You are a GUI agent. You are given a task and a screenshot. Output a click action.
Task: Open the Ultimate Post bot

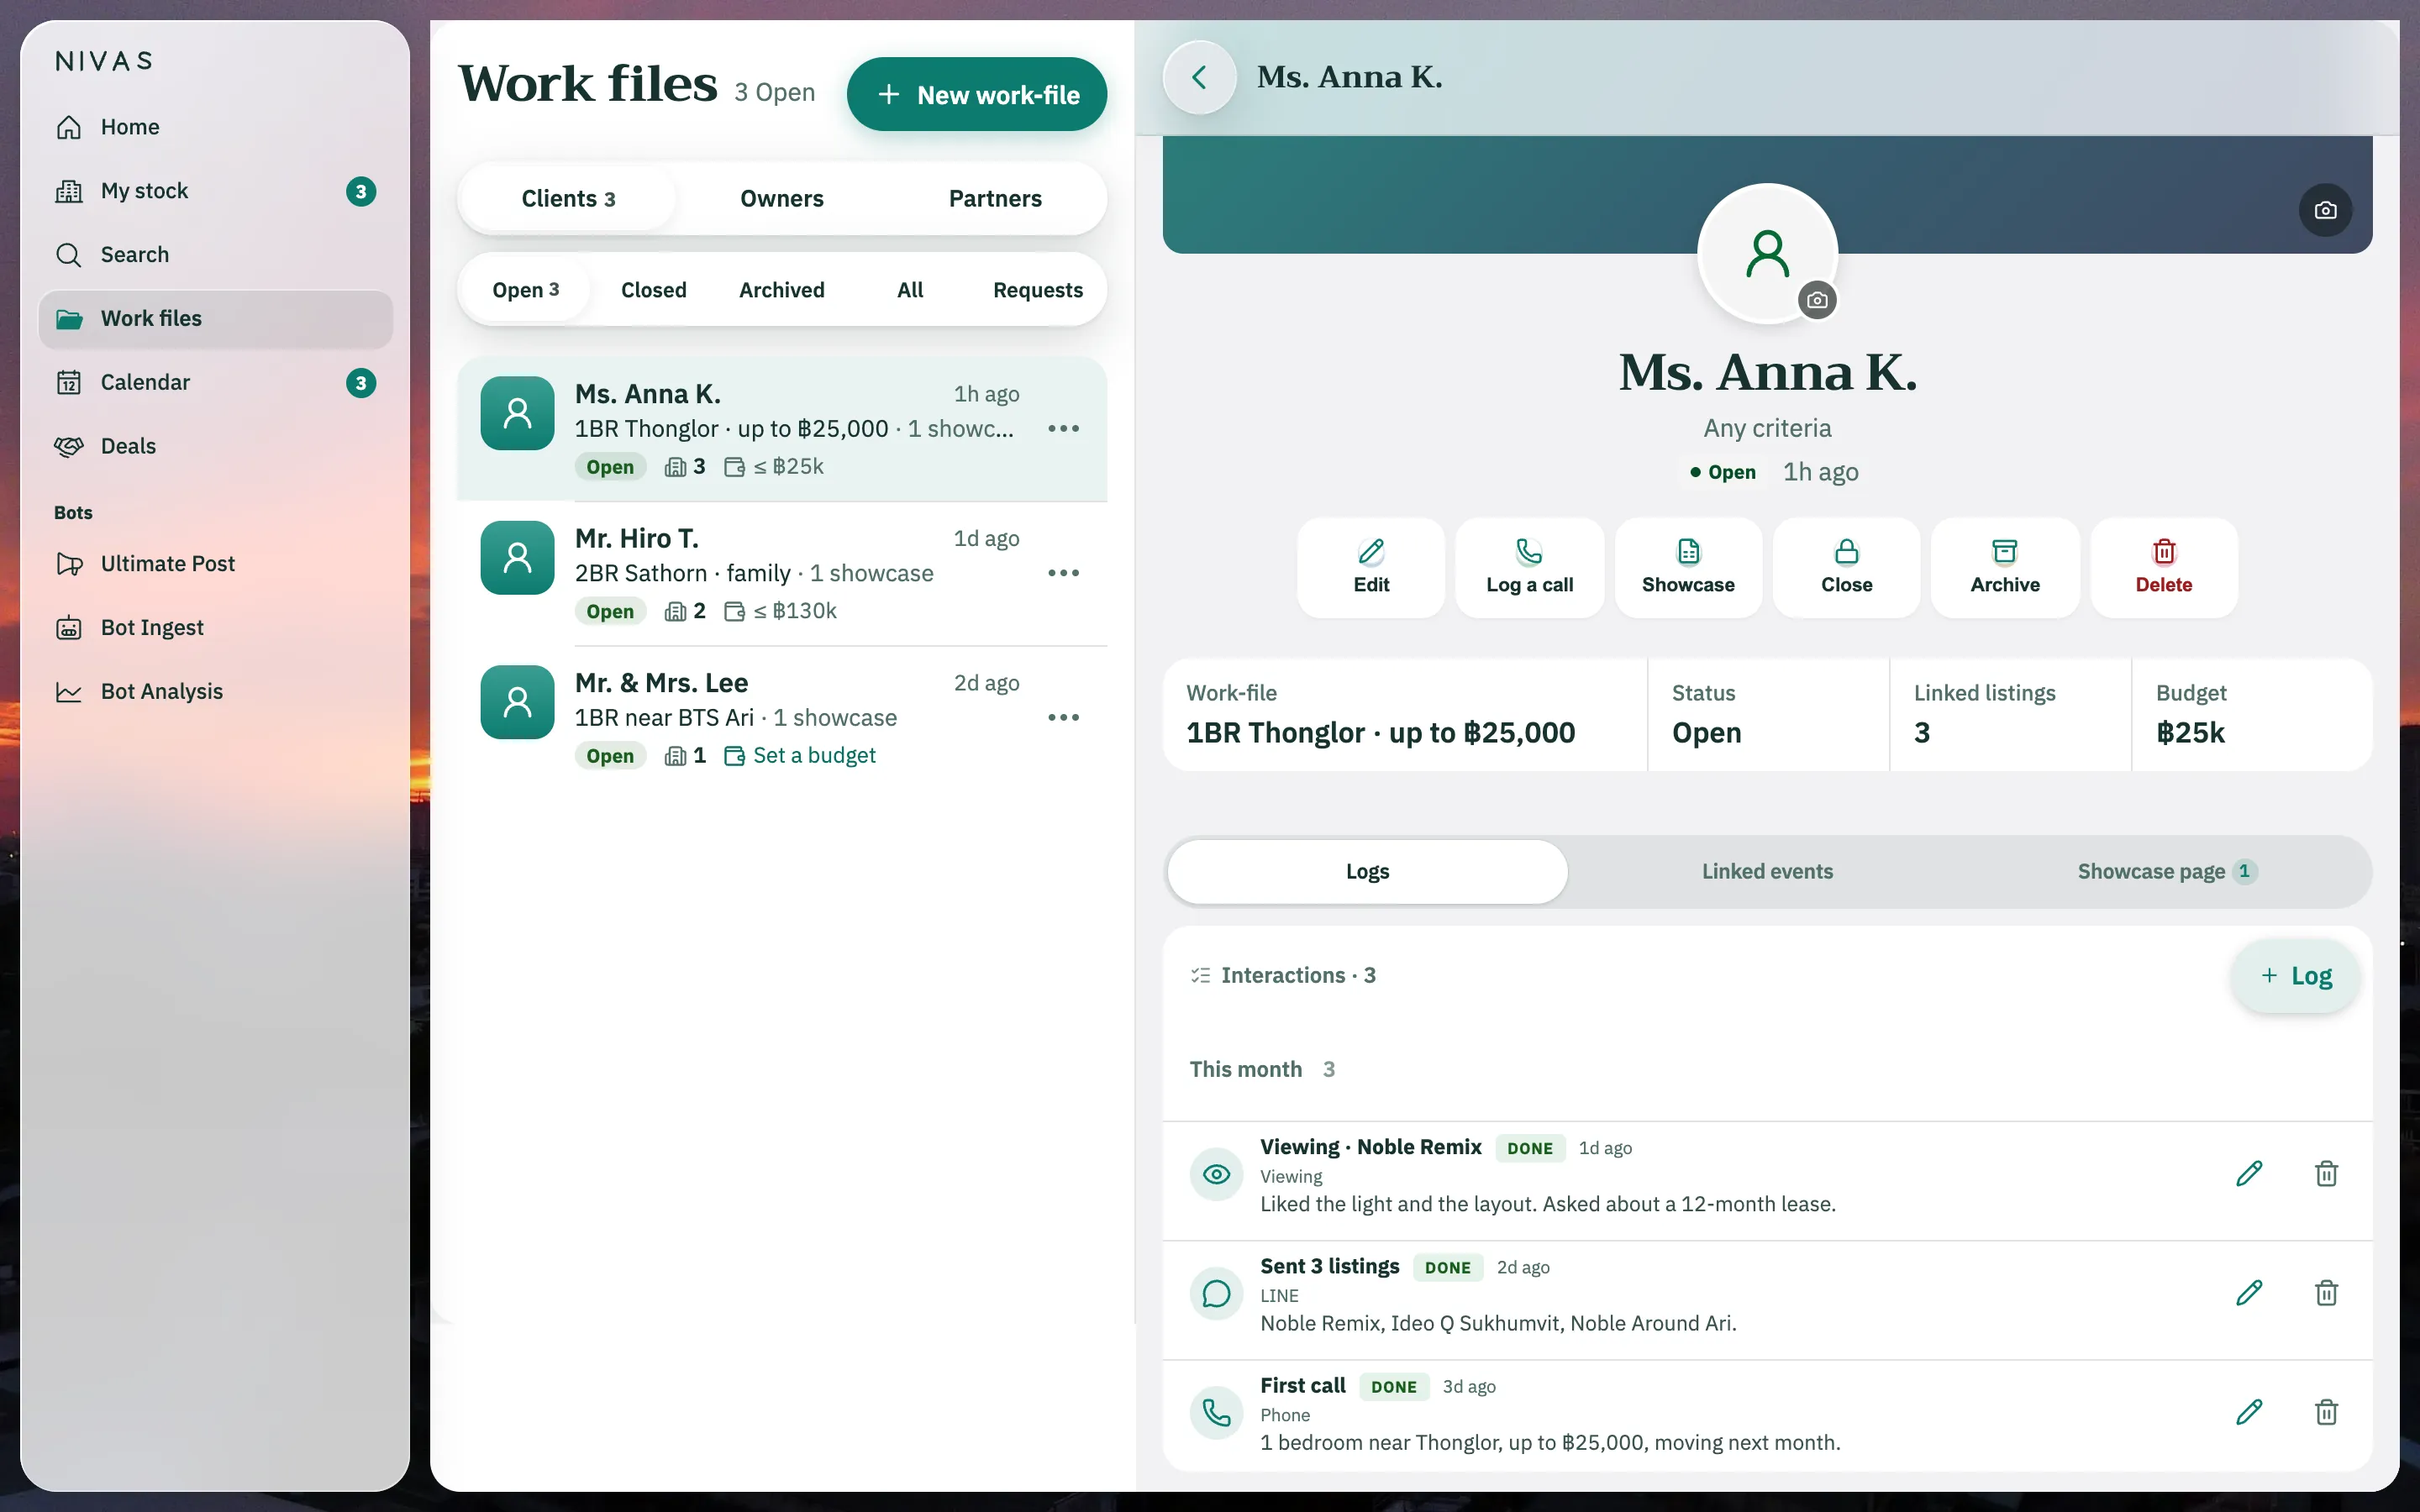click(x=215, y=564)
